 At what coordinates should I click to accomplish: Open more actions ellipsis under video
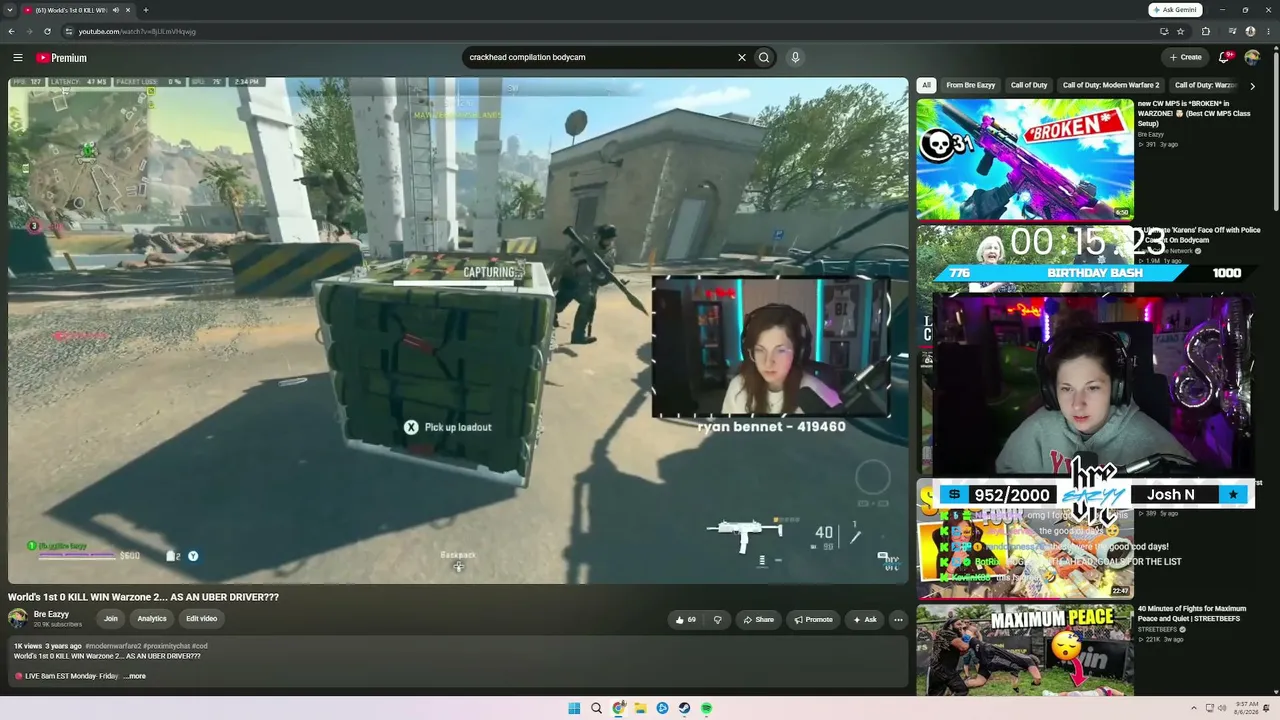898,620
